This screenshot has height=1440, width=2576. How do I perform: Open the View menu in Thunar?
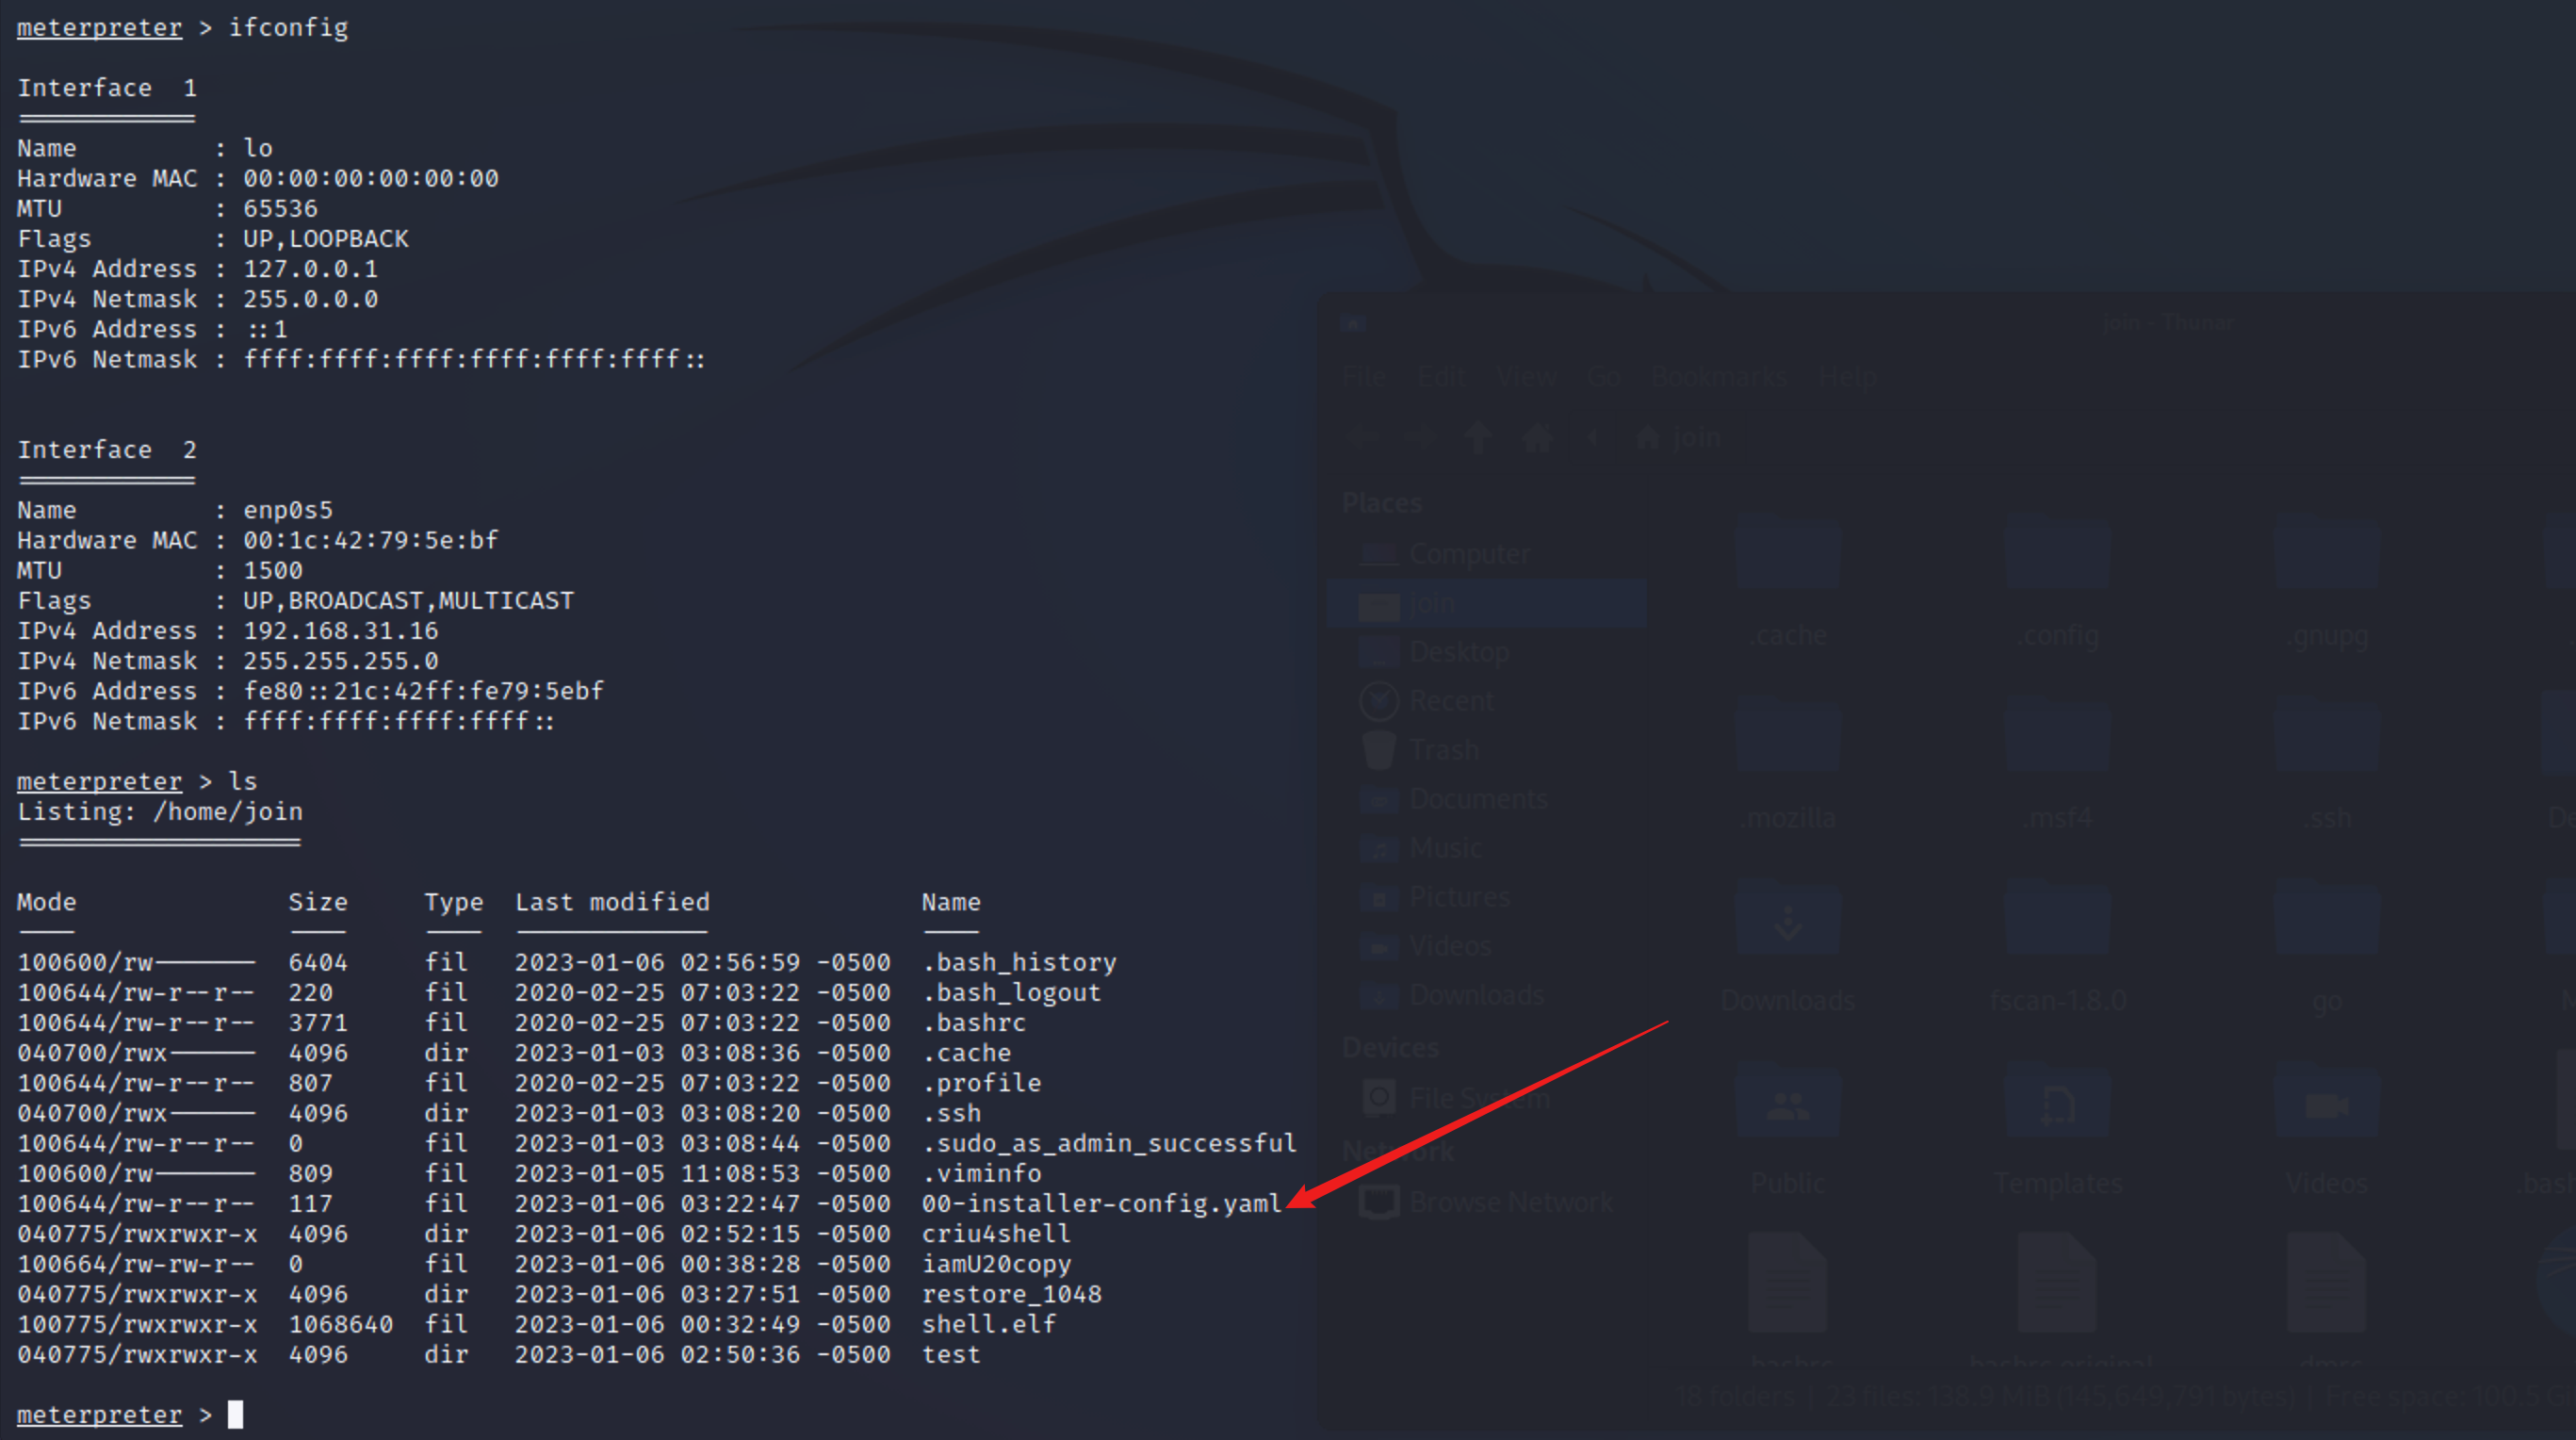point(1526,377)
